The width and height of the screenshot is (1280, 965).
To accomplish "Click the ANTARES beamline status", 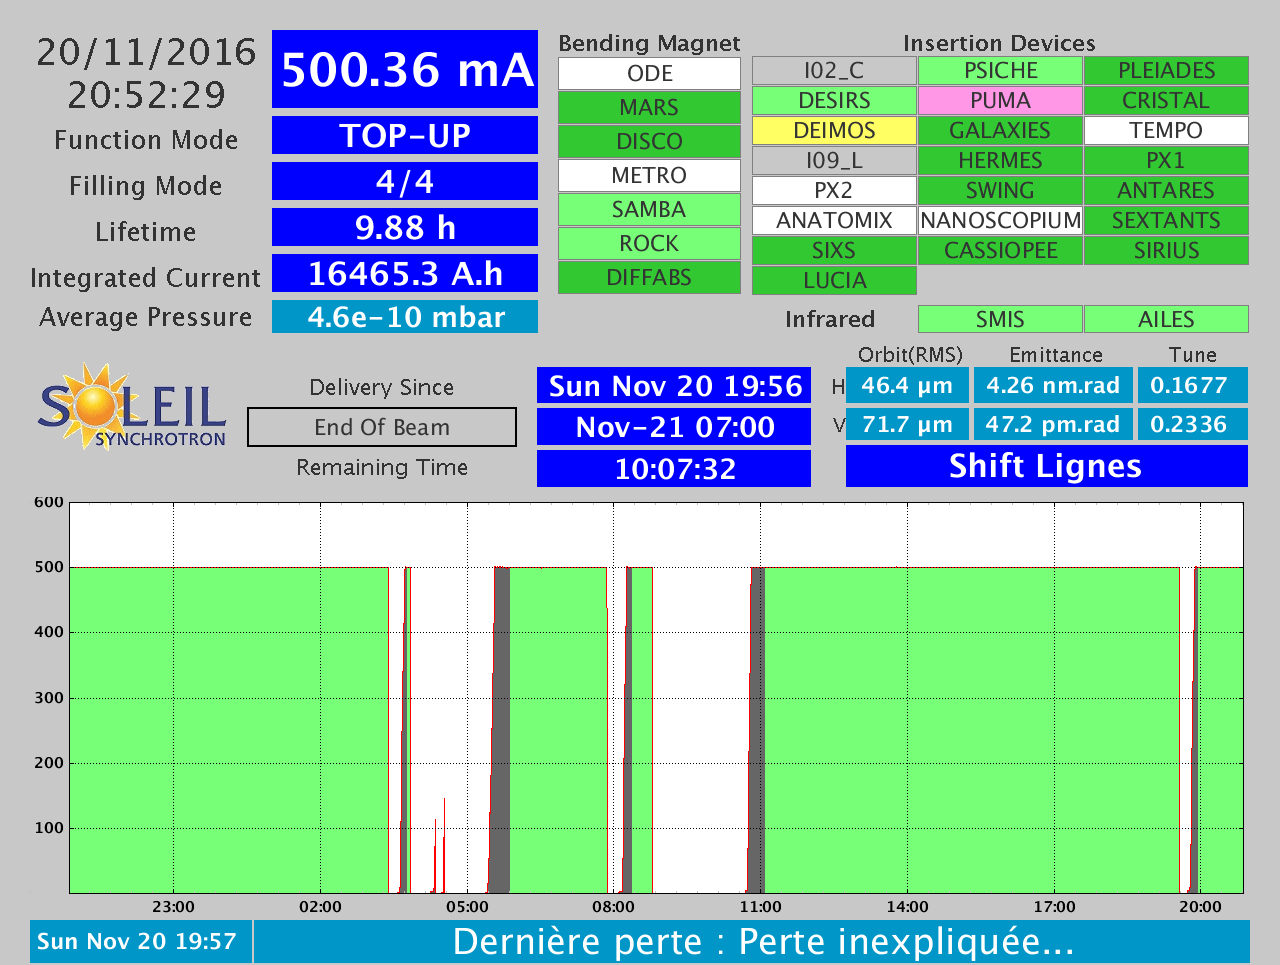I will click(x=1166, y=190).
